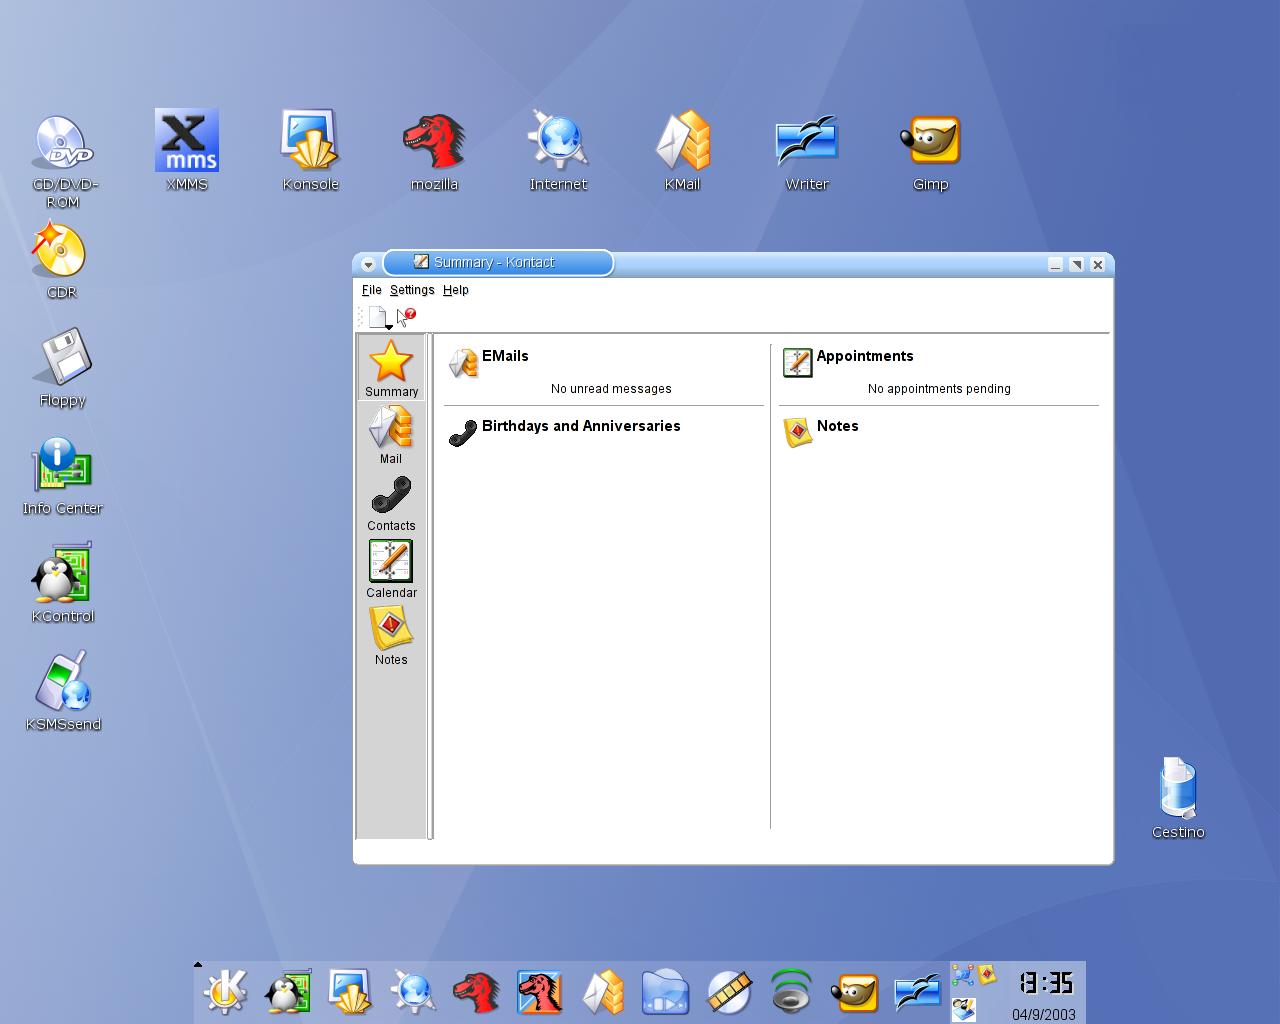Launch the framed Mozilla icon in panel
1280x1024 pixels.
540,992
